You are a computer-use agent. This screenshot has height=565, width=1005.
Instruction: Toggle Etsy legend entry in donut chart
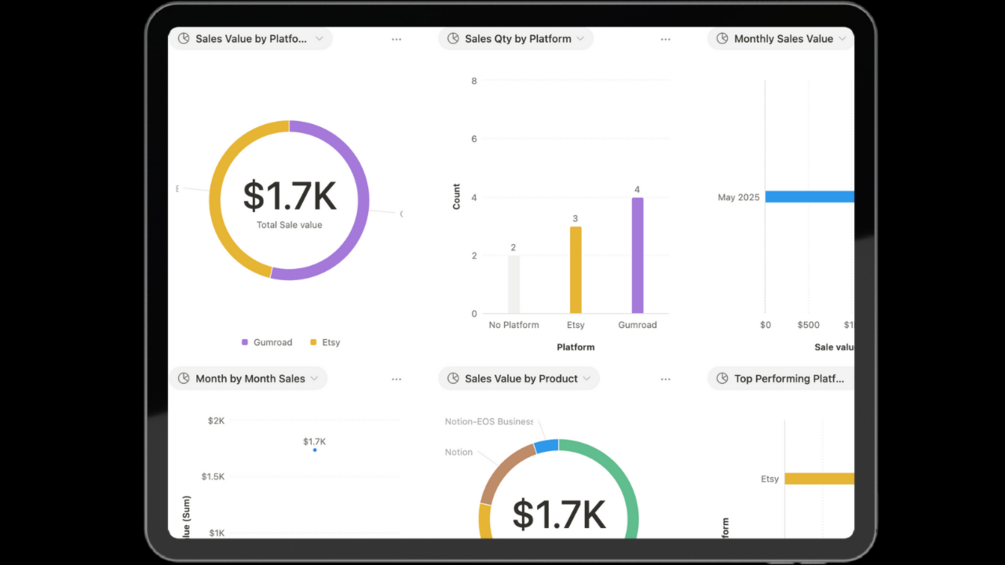325,343
